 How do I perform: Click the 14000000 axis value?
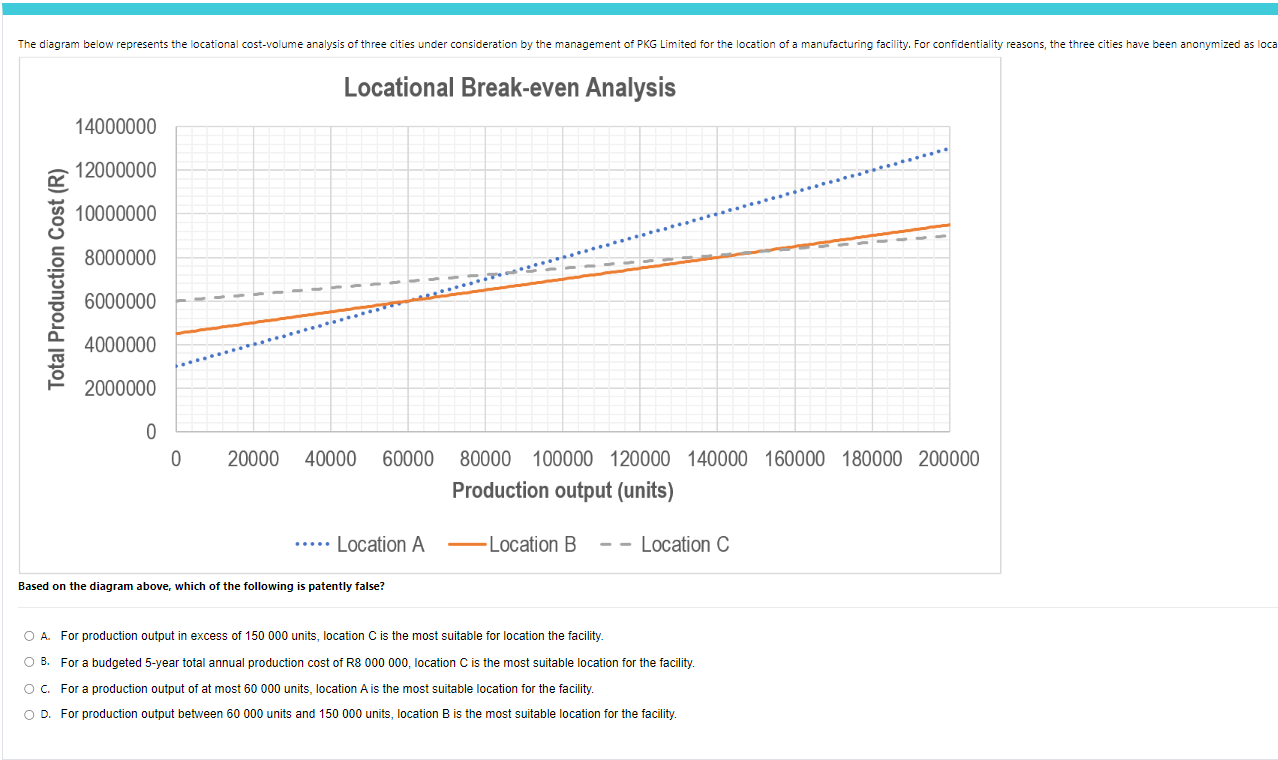[116, 127]
